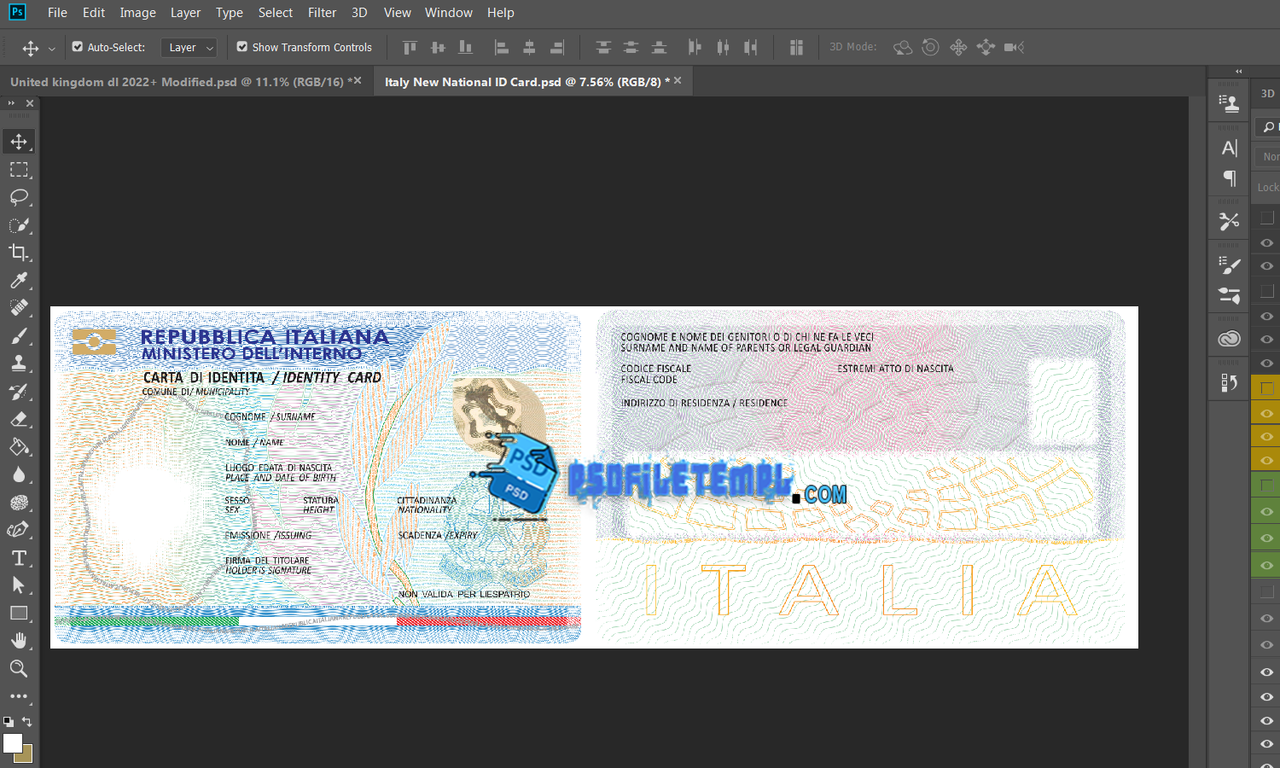Open the layer blend mode dropdown

point(1269,156)
